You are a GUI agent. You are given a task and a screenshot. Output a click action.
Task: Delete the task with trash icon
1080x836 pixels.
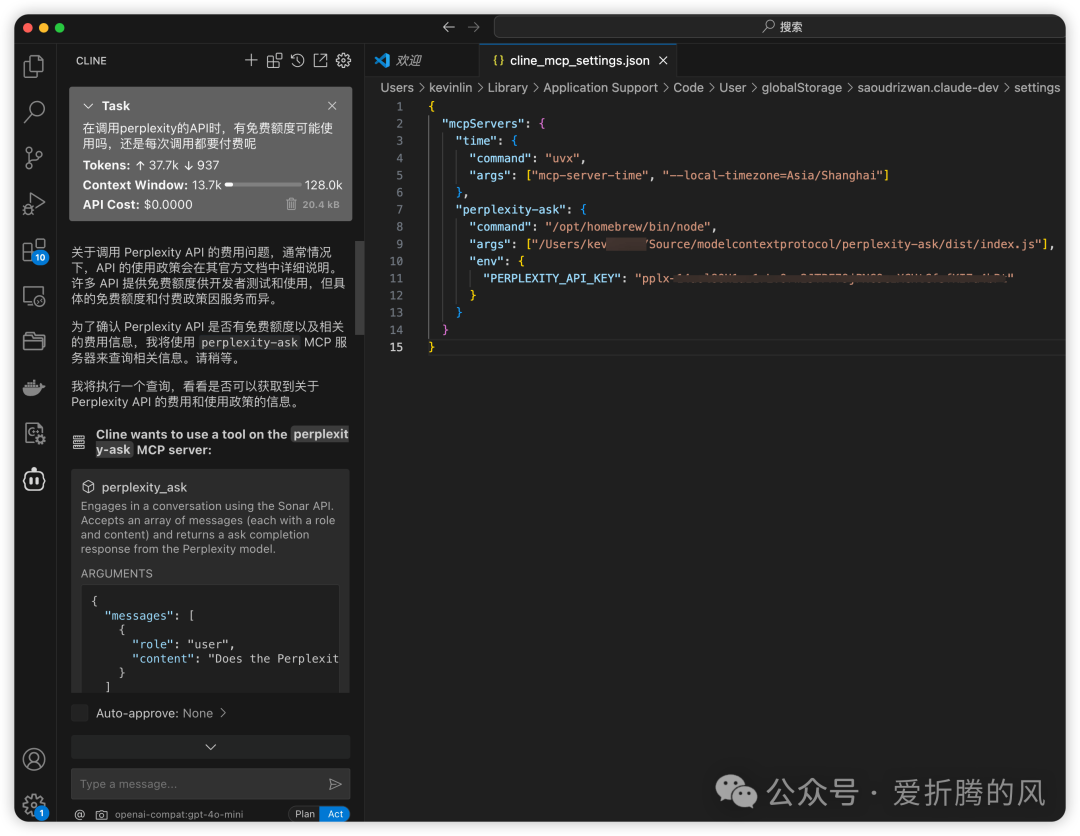pos(291,204)
